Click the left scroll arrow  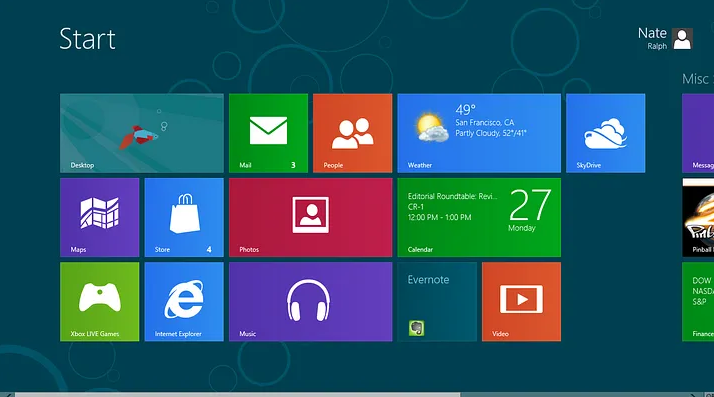coord(8,395)
